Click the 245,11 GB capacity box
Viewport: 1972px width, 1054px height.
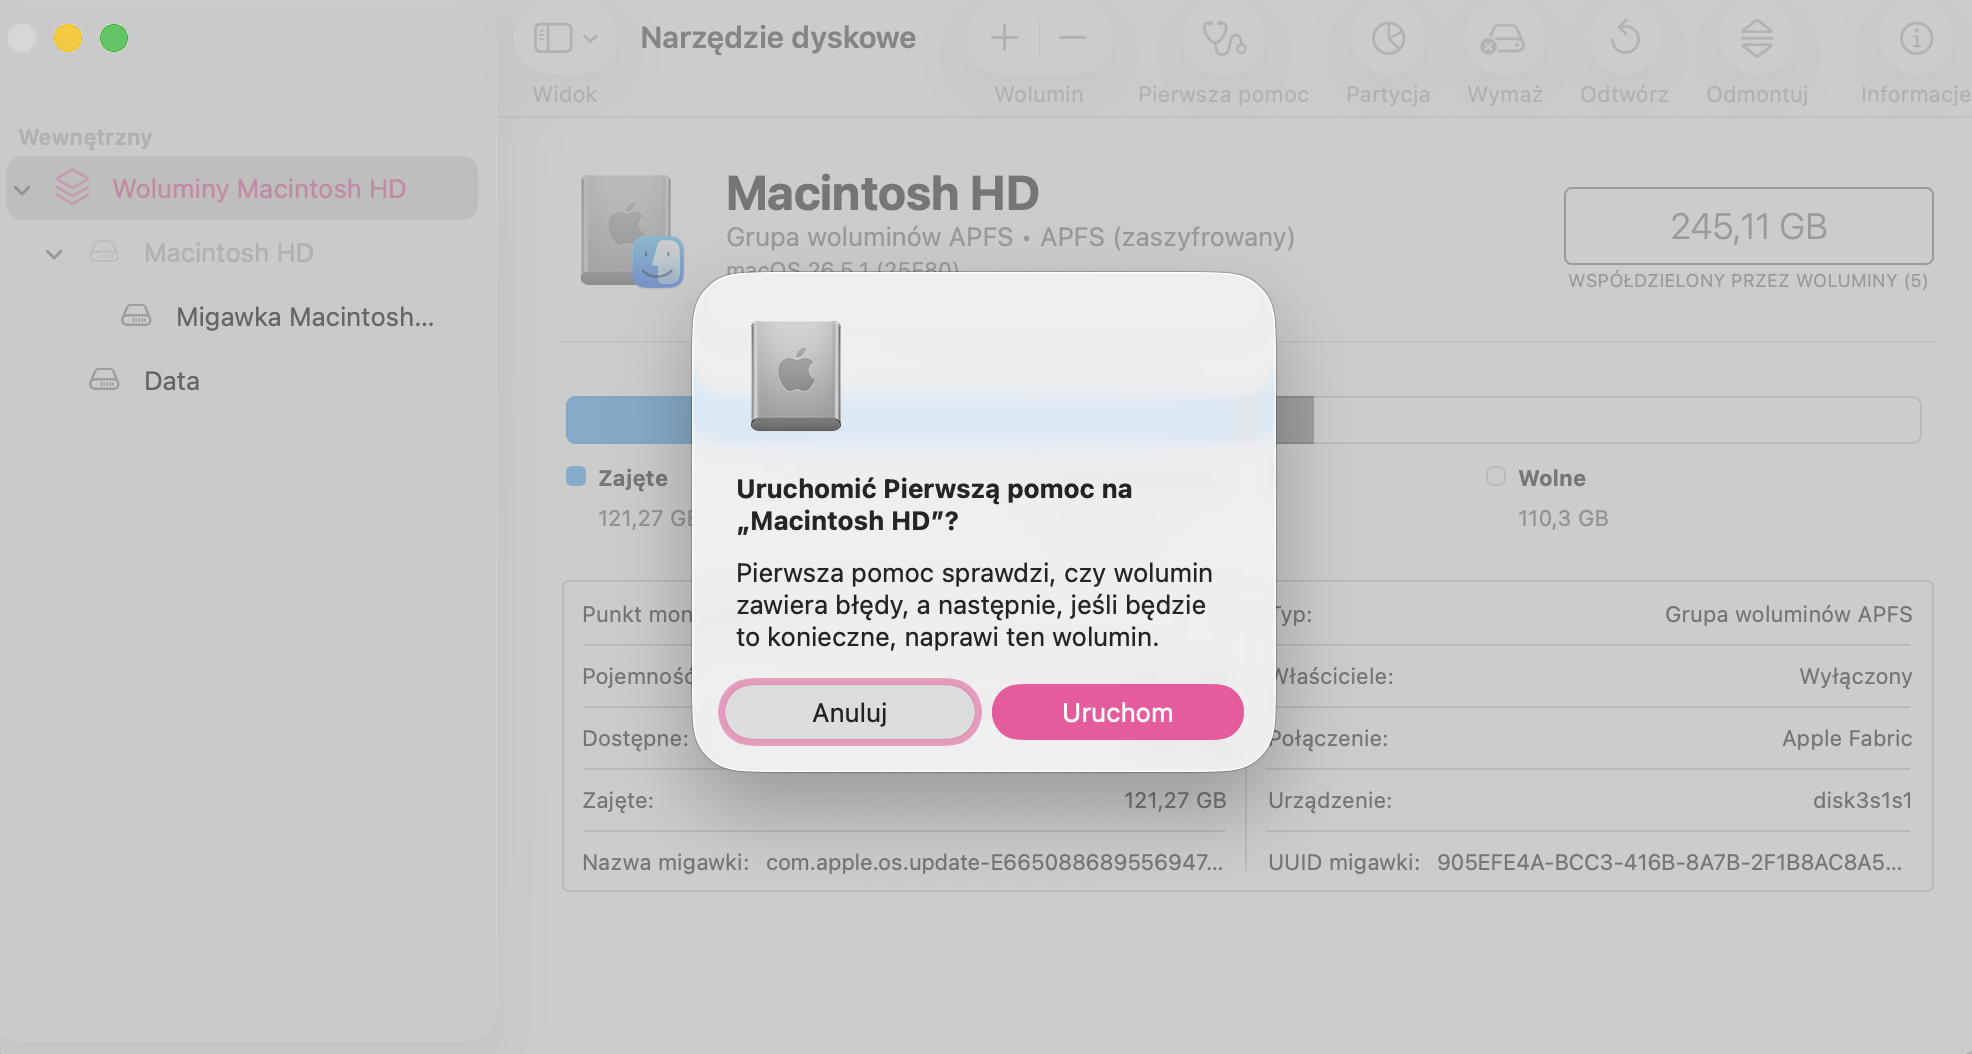point(1748,226)
